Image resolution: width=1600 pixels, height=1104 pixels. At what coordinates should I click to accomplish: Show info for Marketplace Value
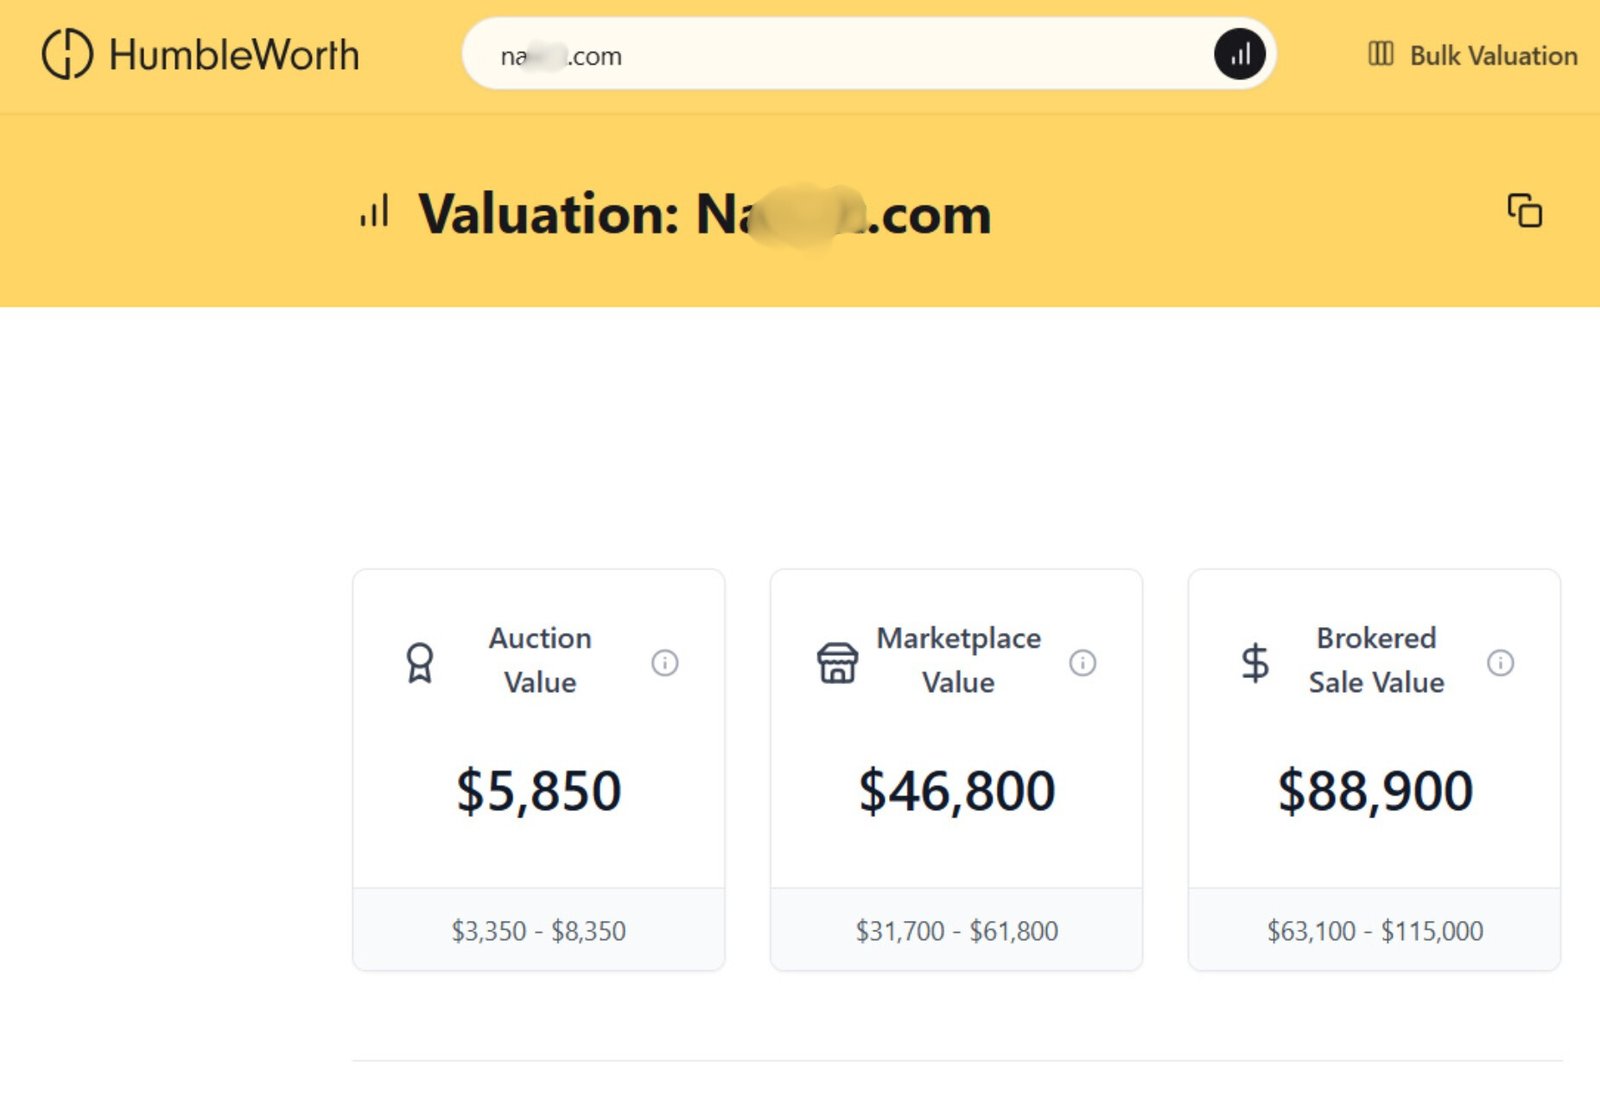[1083, 662]
